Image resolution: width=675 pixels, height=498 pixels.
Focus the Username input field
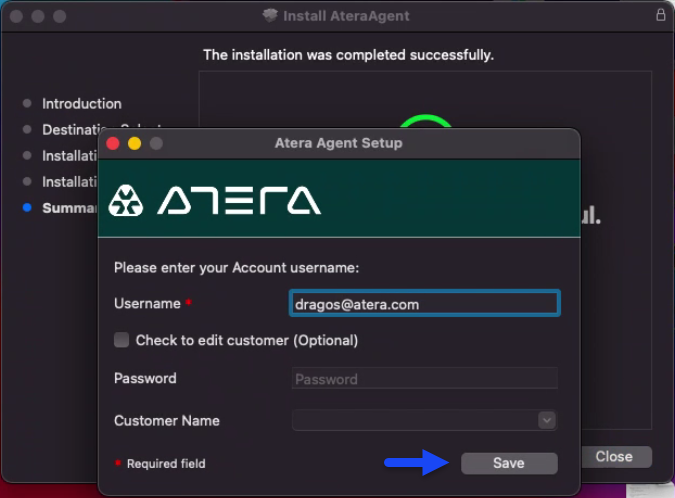pyautogui.click(x=424, y=304)
